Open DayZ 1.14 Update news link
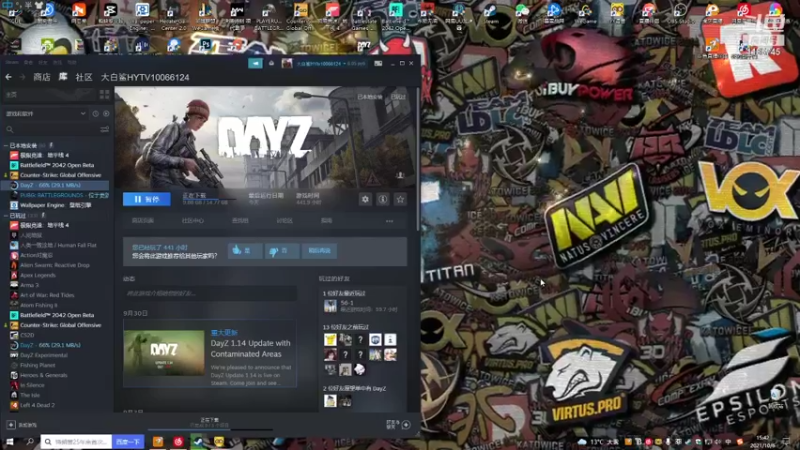 tap(251, 348)
